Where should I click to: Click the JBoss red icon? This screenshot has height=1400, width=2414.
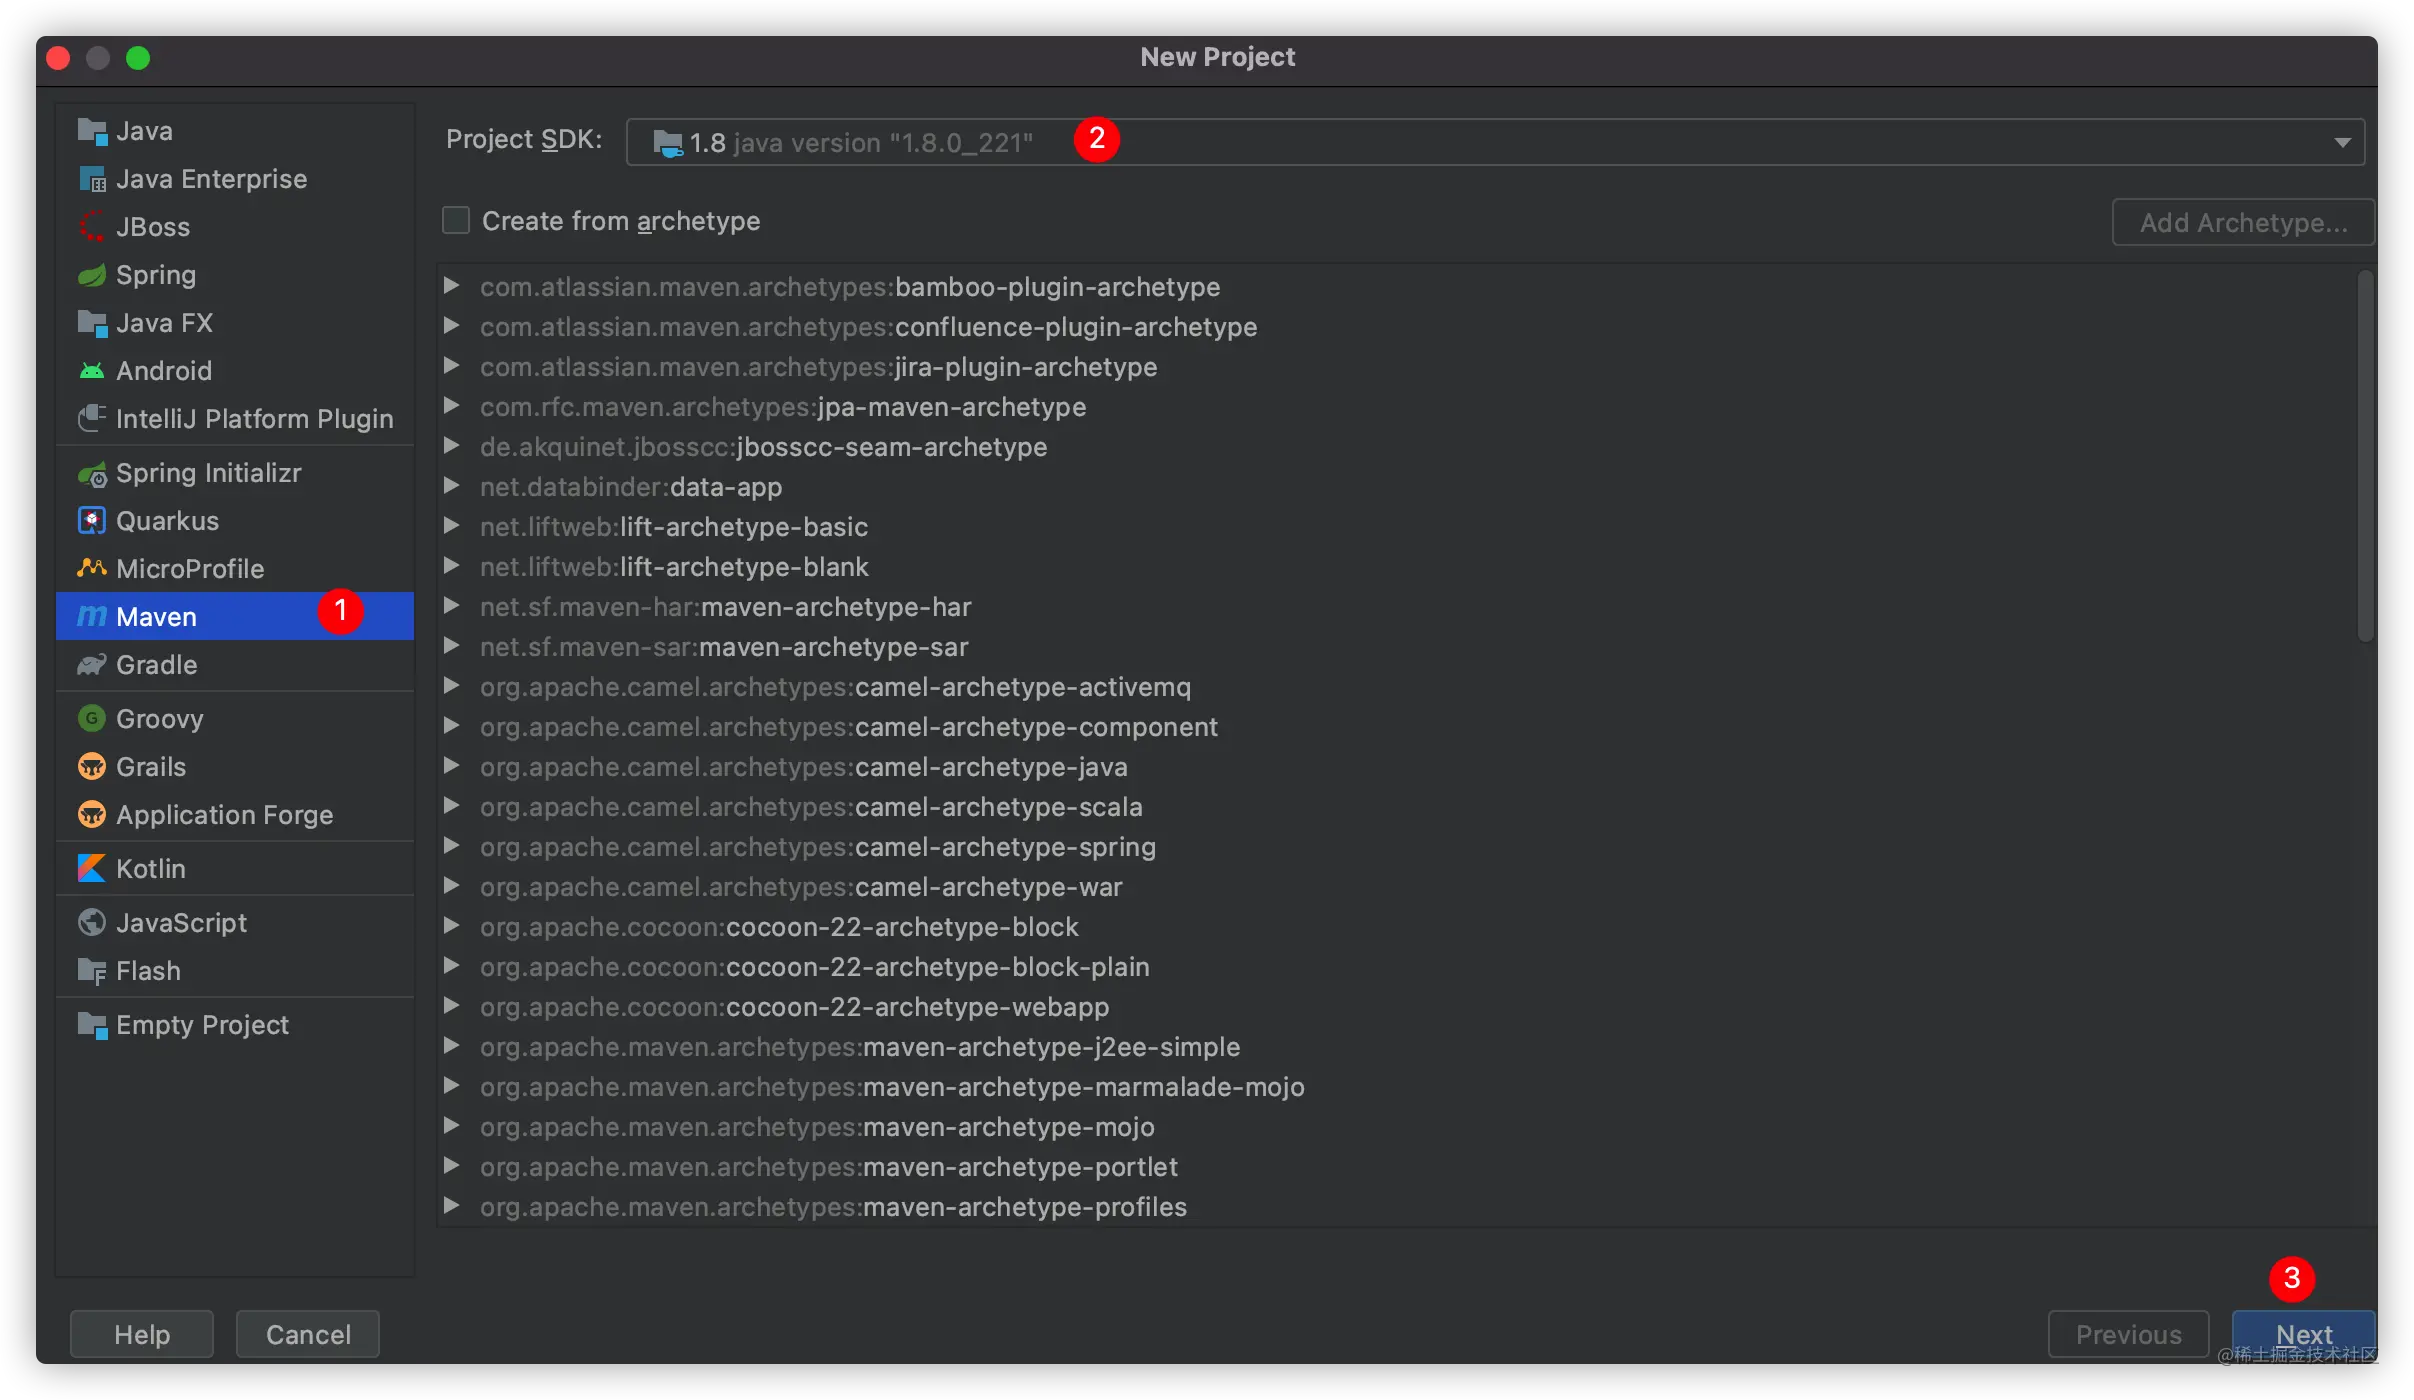point(92,227)
